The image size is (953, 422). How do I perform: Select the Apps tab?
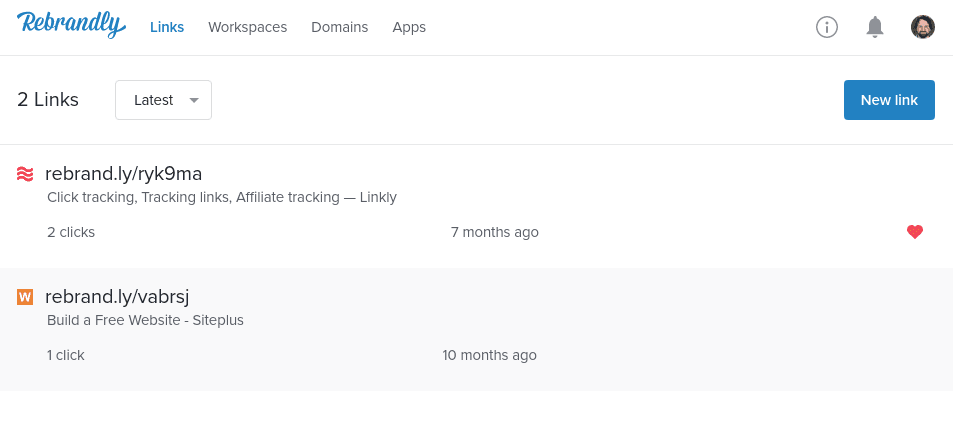tap(409, 27)
